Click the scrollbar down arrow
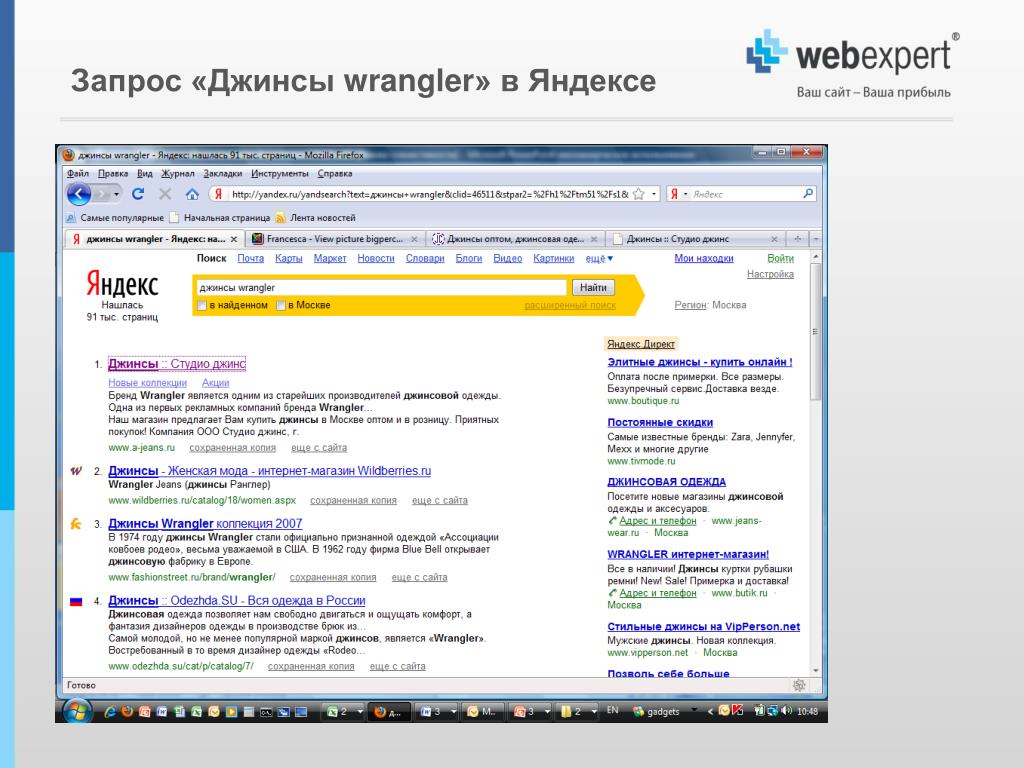 tap(816, 671)
